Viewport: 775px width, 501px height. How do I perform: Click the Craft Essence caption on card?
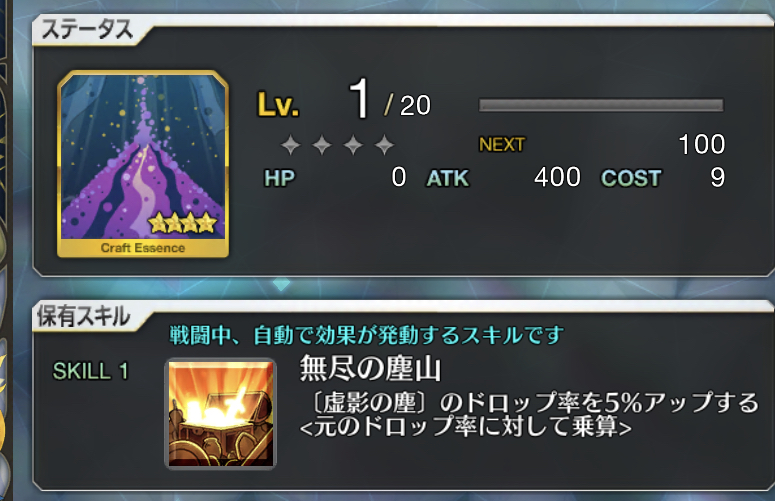pyautogui.click(x=143, y=248)
